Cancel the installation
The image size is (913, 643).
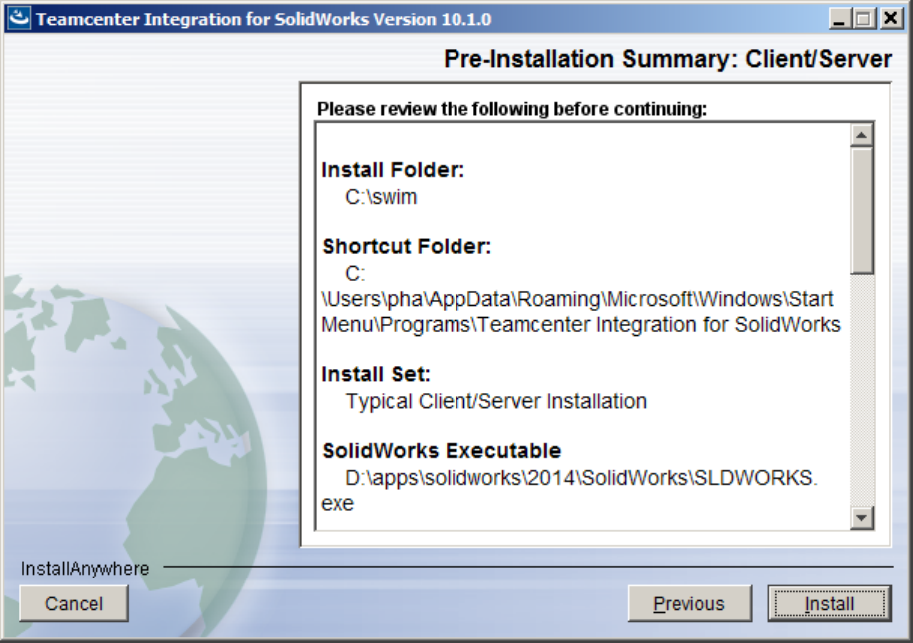click(74, 603)
